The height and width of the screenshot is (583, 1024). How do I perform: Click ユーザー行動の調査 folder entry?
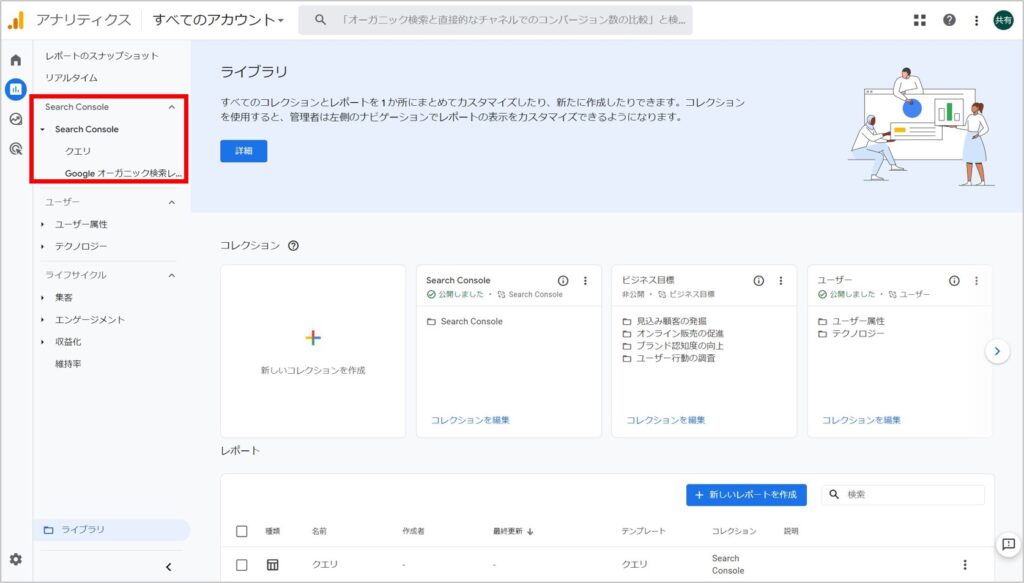(669, 358)
